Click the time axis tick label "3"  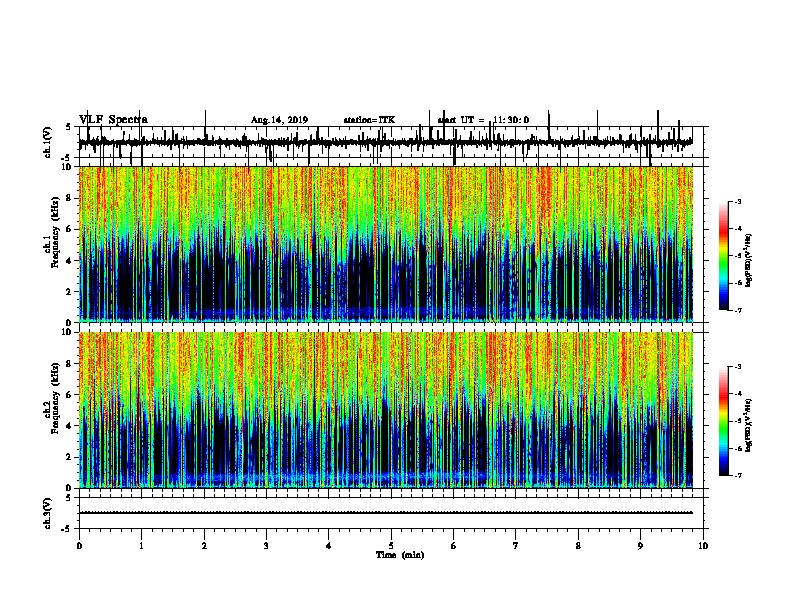tap(266, 546)
